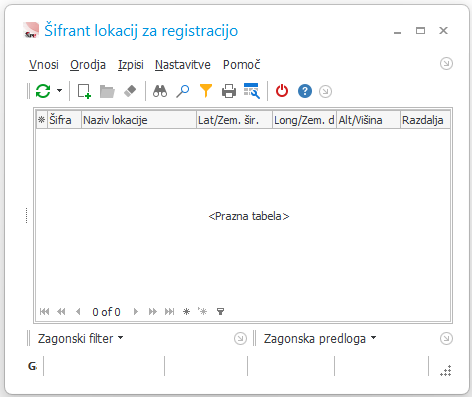The height and width of the screenshot is (397, 472).
Task: Click the menu bar customize circle arrow
Action: point(446,63)
